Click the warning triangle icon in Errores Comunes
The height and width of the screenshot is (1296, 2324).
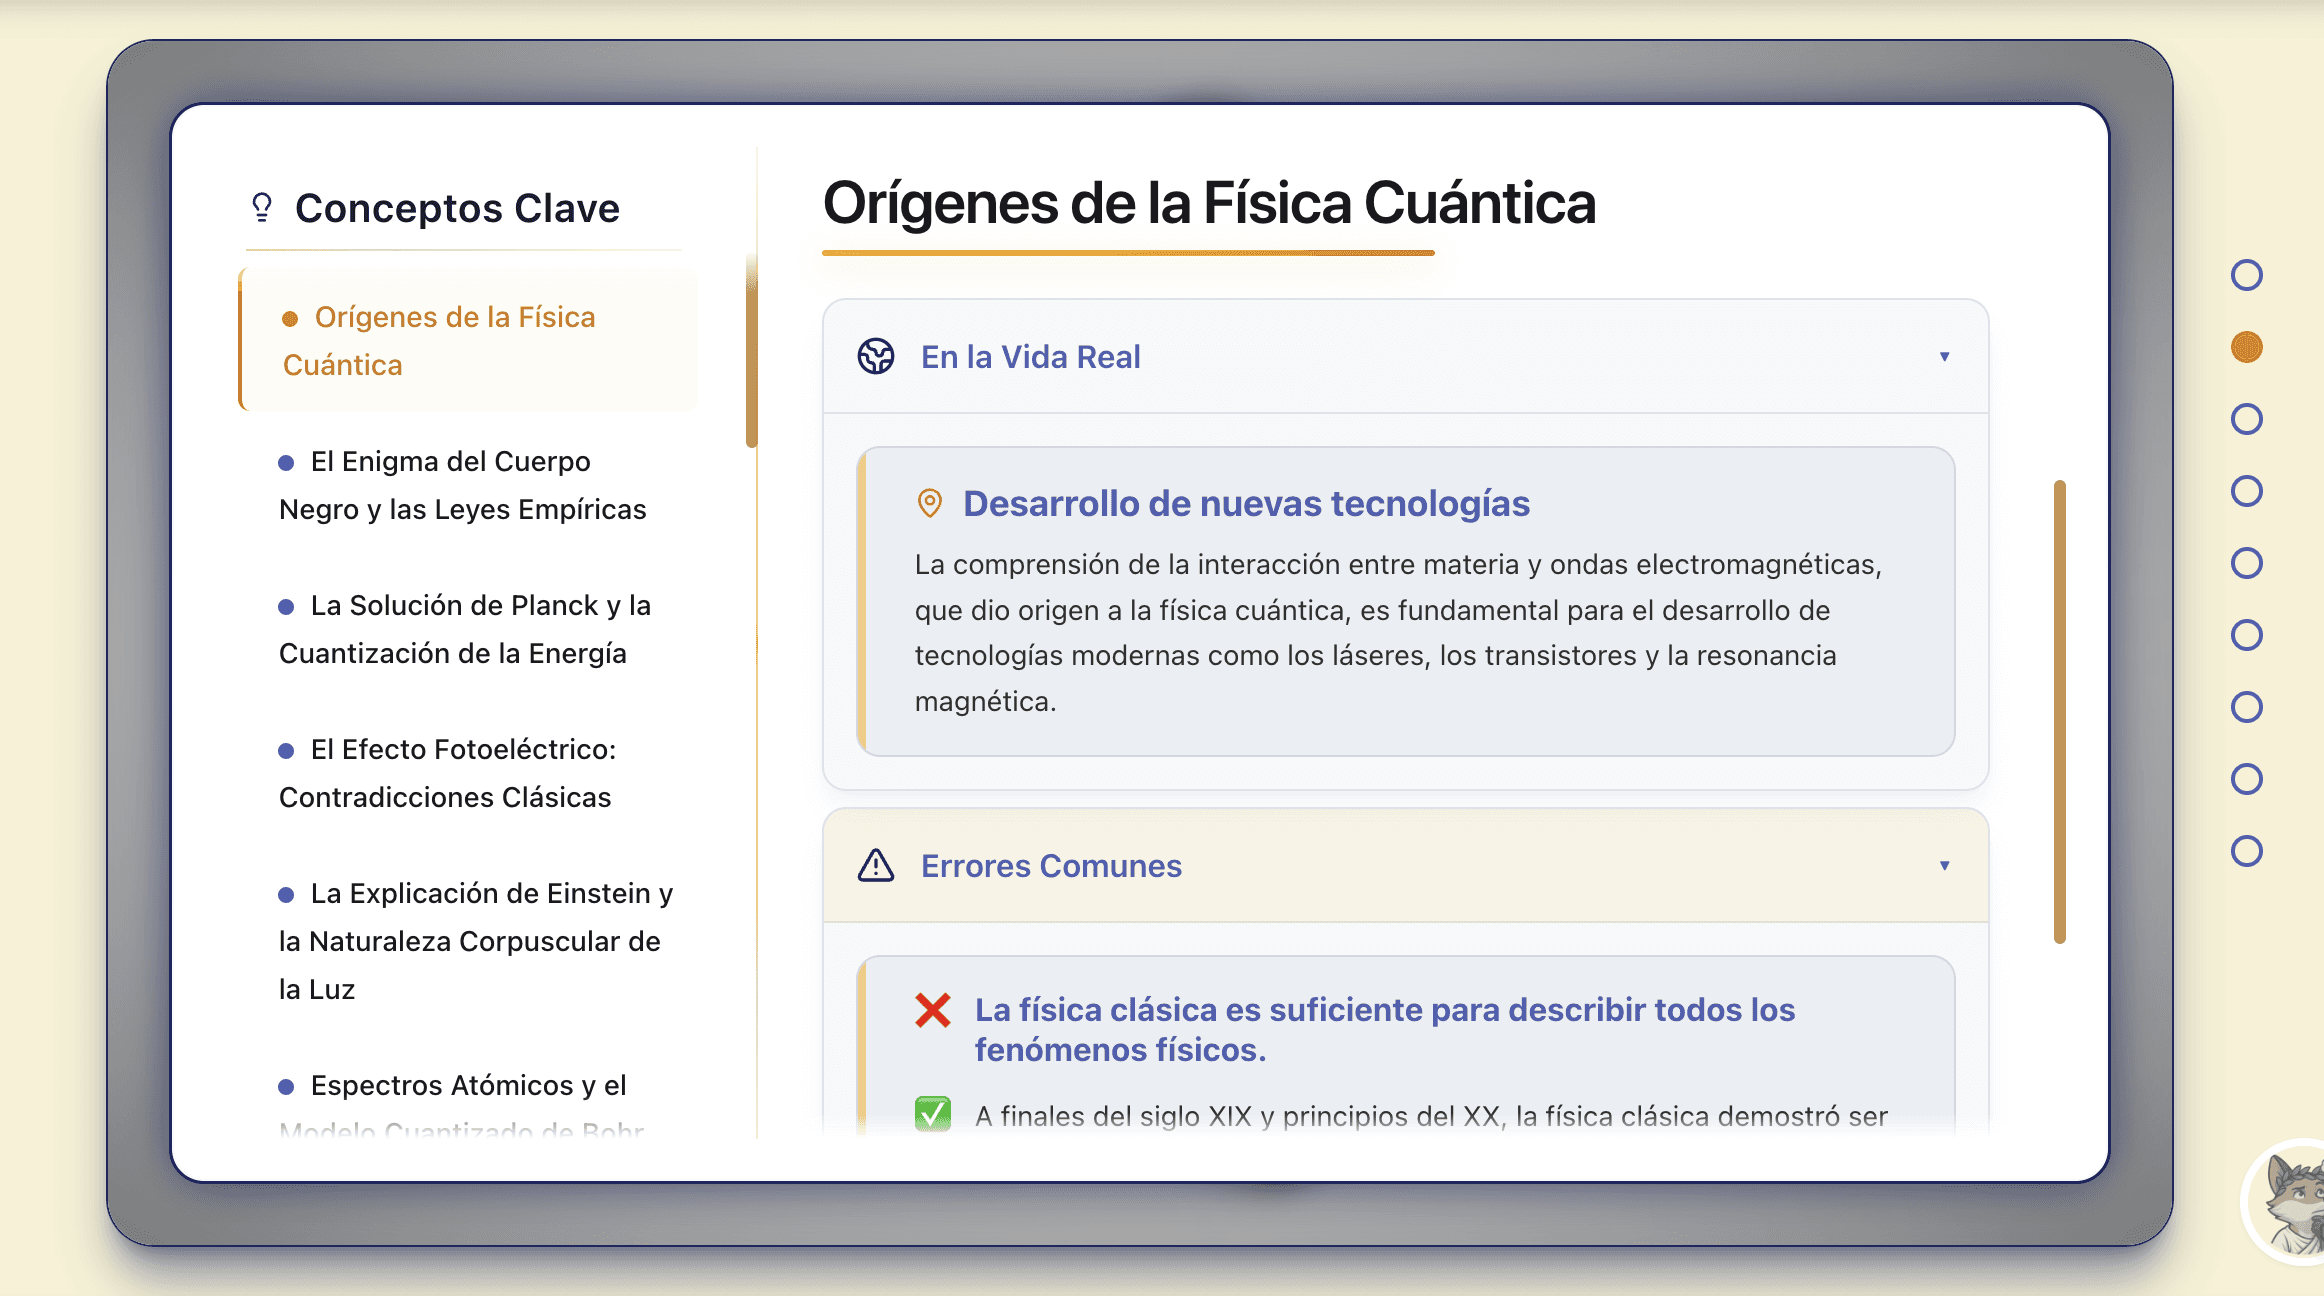pos(876,865)
